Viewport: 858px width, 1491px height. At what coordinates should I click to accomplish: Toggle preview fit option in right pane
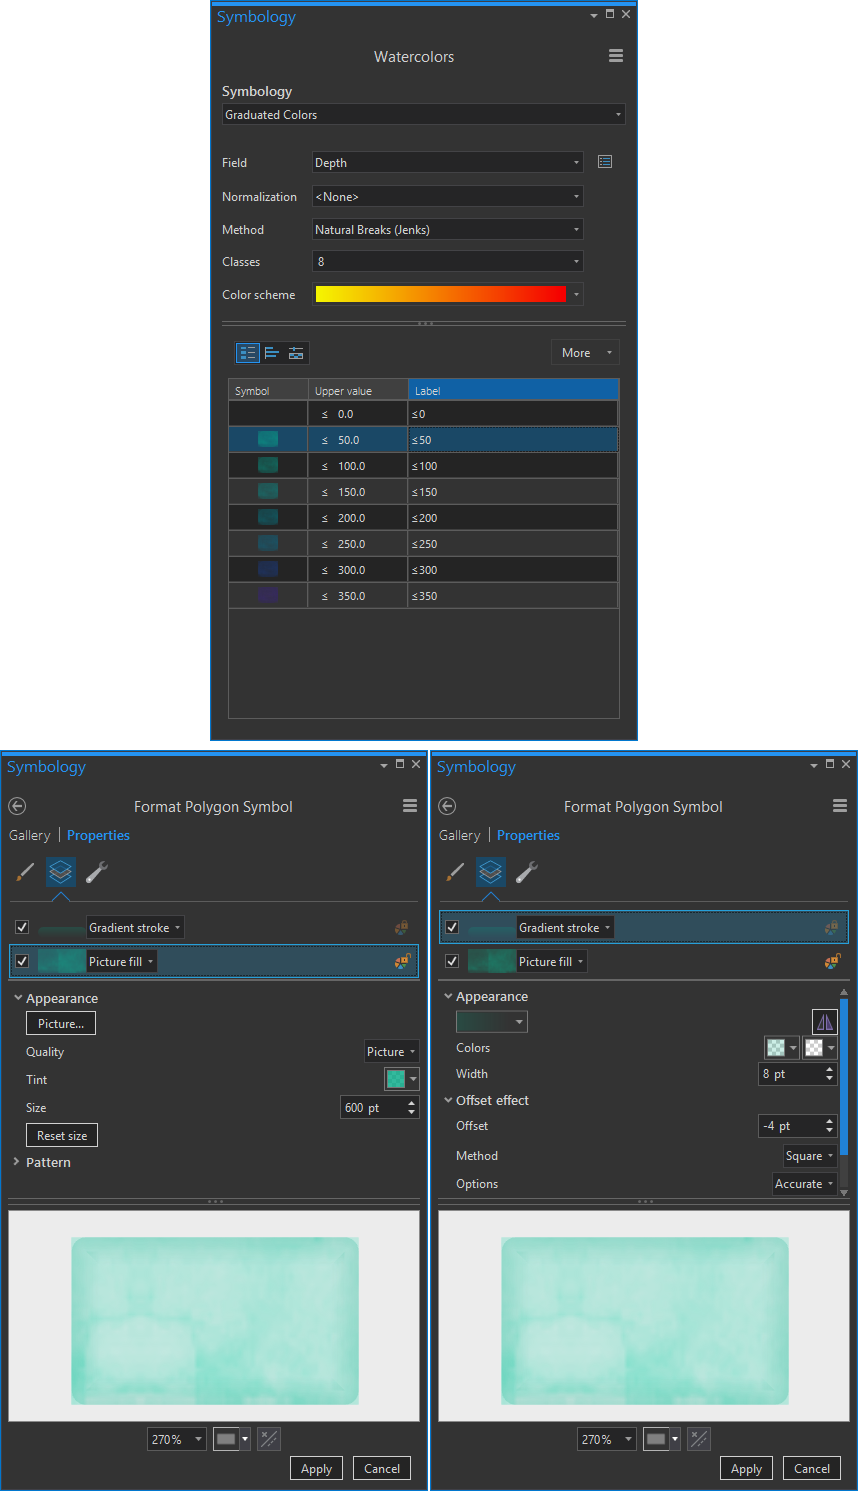699,1439
